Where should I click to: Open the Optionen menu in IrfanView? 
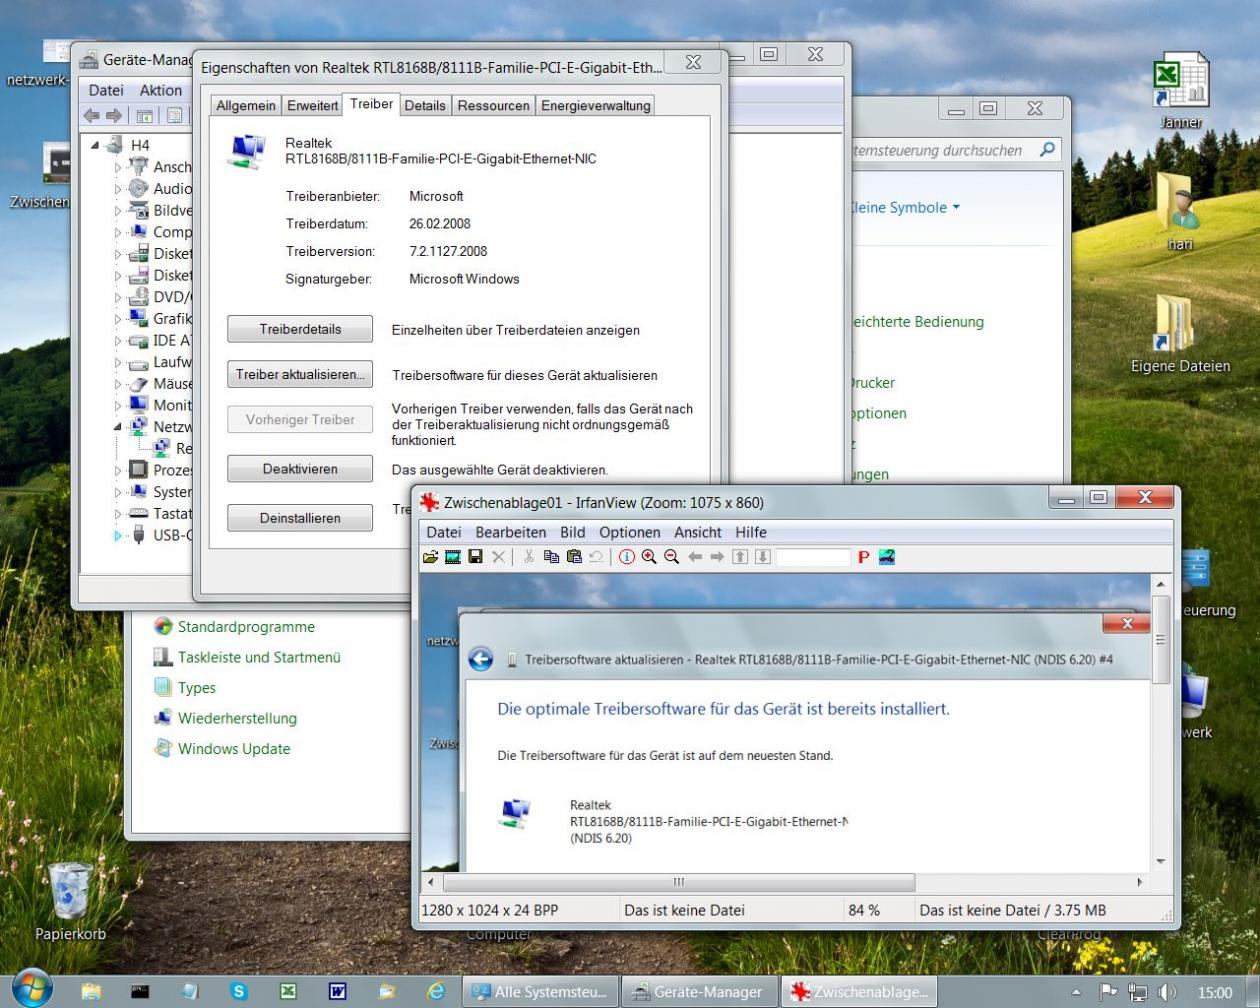point(630,532)
